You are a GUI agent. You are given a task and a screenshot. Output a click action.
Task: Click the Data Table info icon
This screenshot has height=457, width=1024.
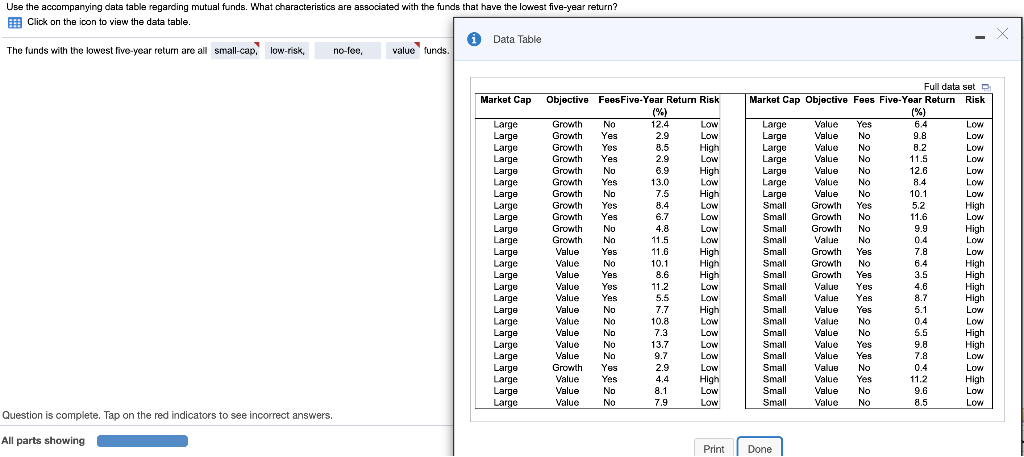click(475, 39)
